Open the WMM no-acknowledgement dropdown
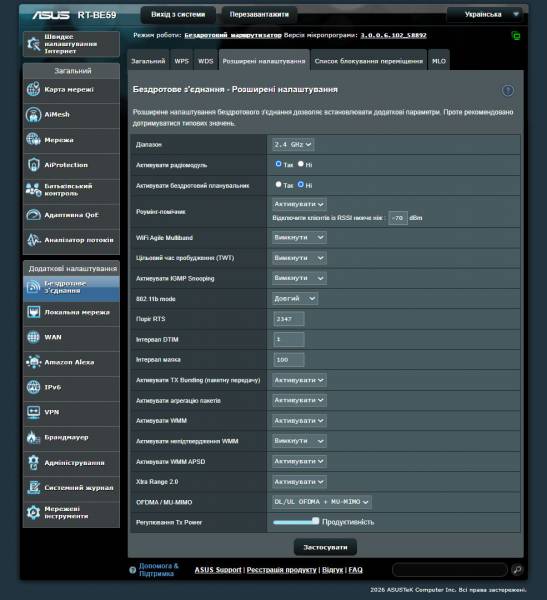This screenshot has width=547, height=600. pyautogui.click(x=299, y=441)
